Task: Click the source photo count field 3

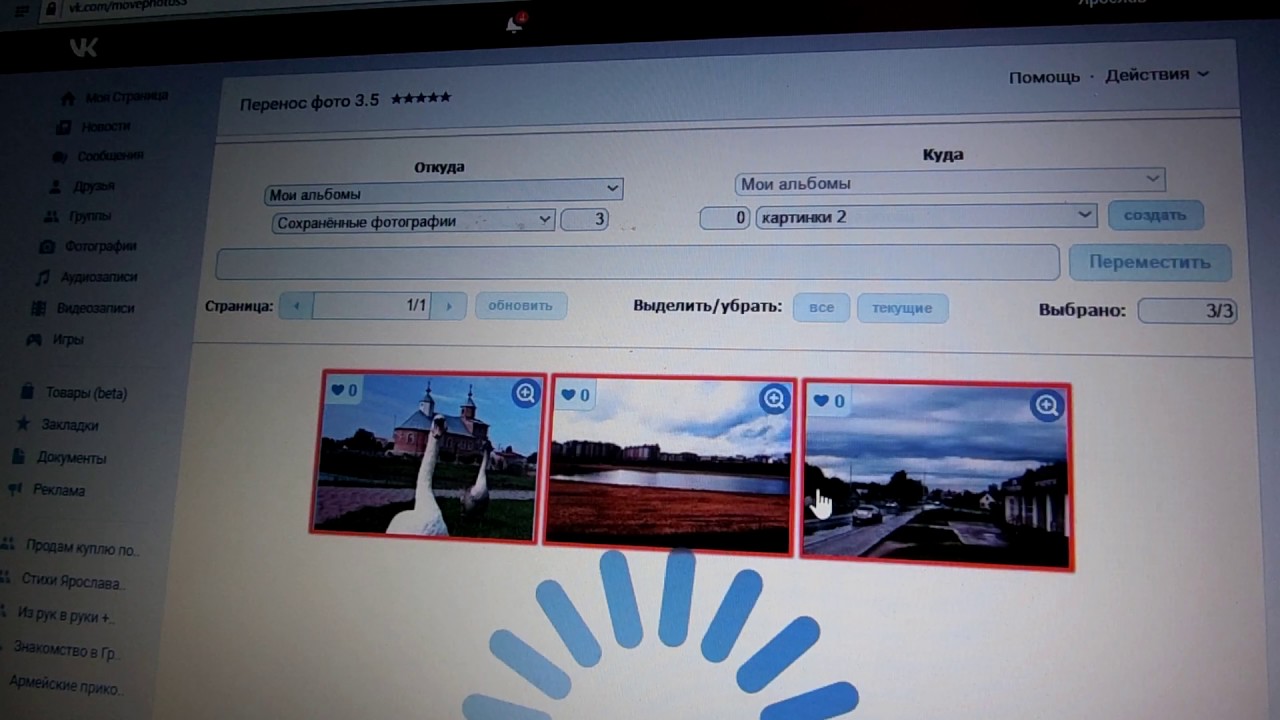Action: point(585,219)
